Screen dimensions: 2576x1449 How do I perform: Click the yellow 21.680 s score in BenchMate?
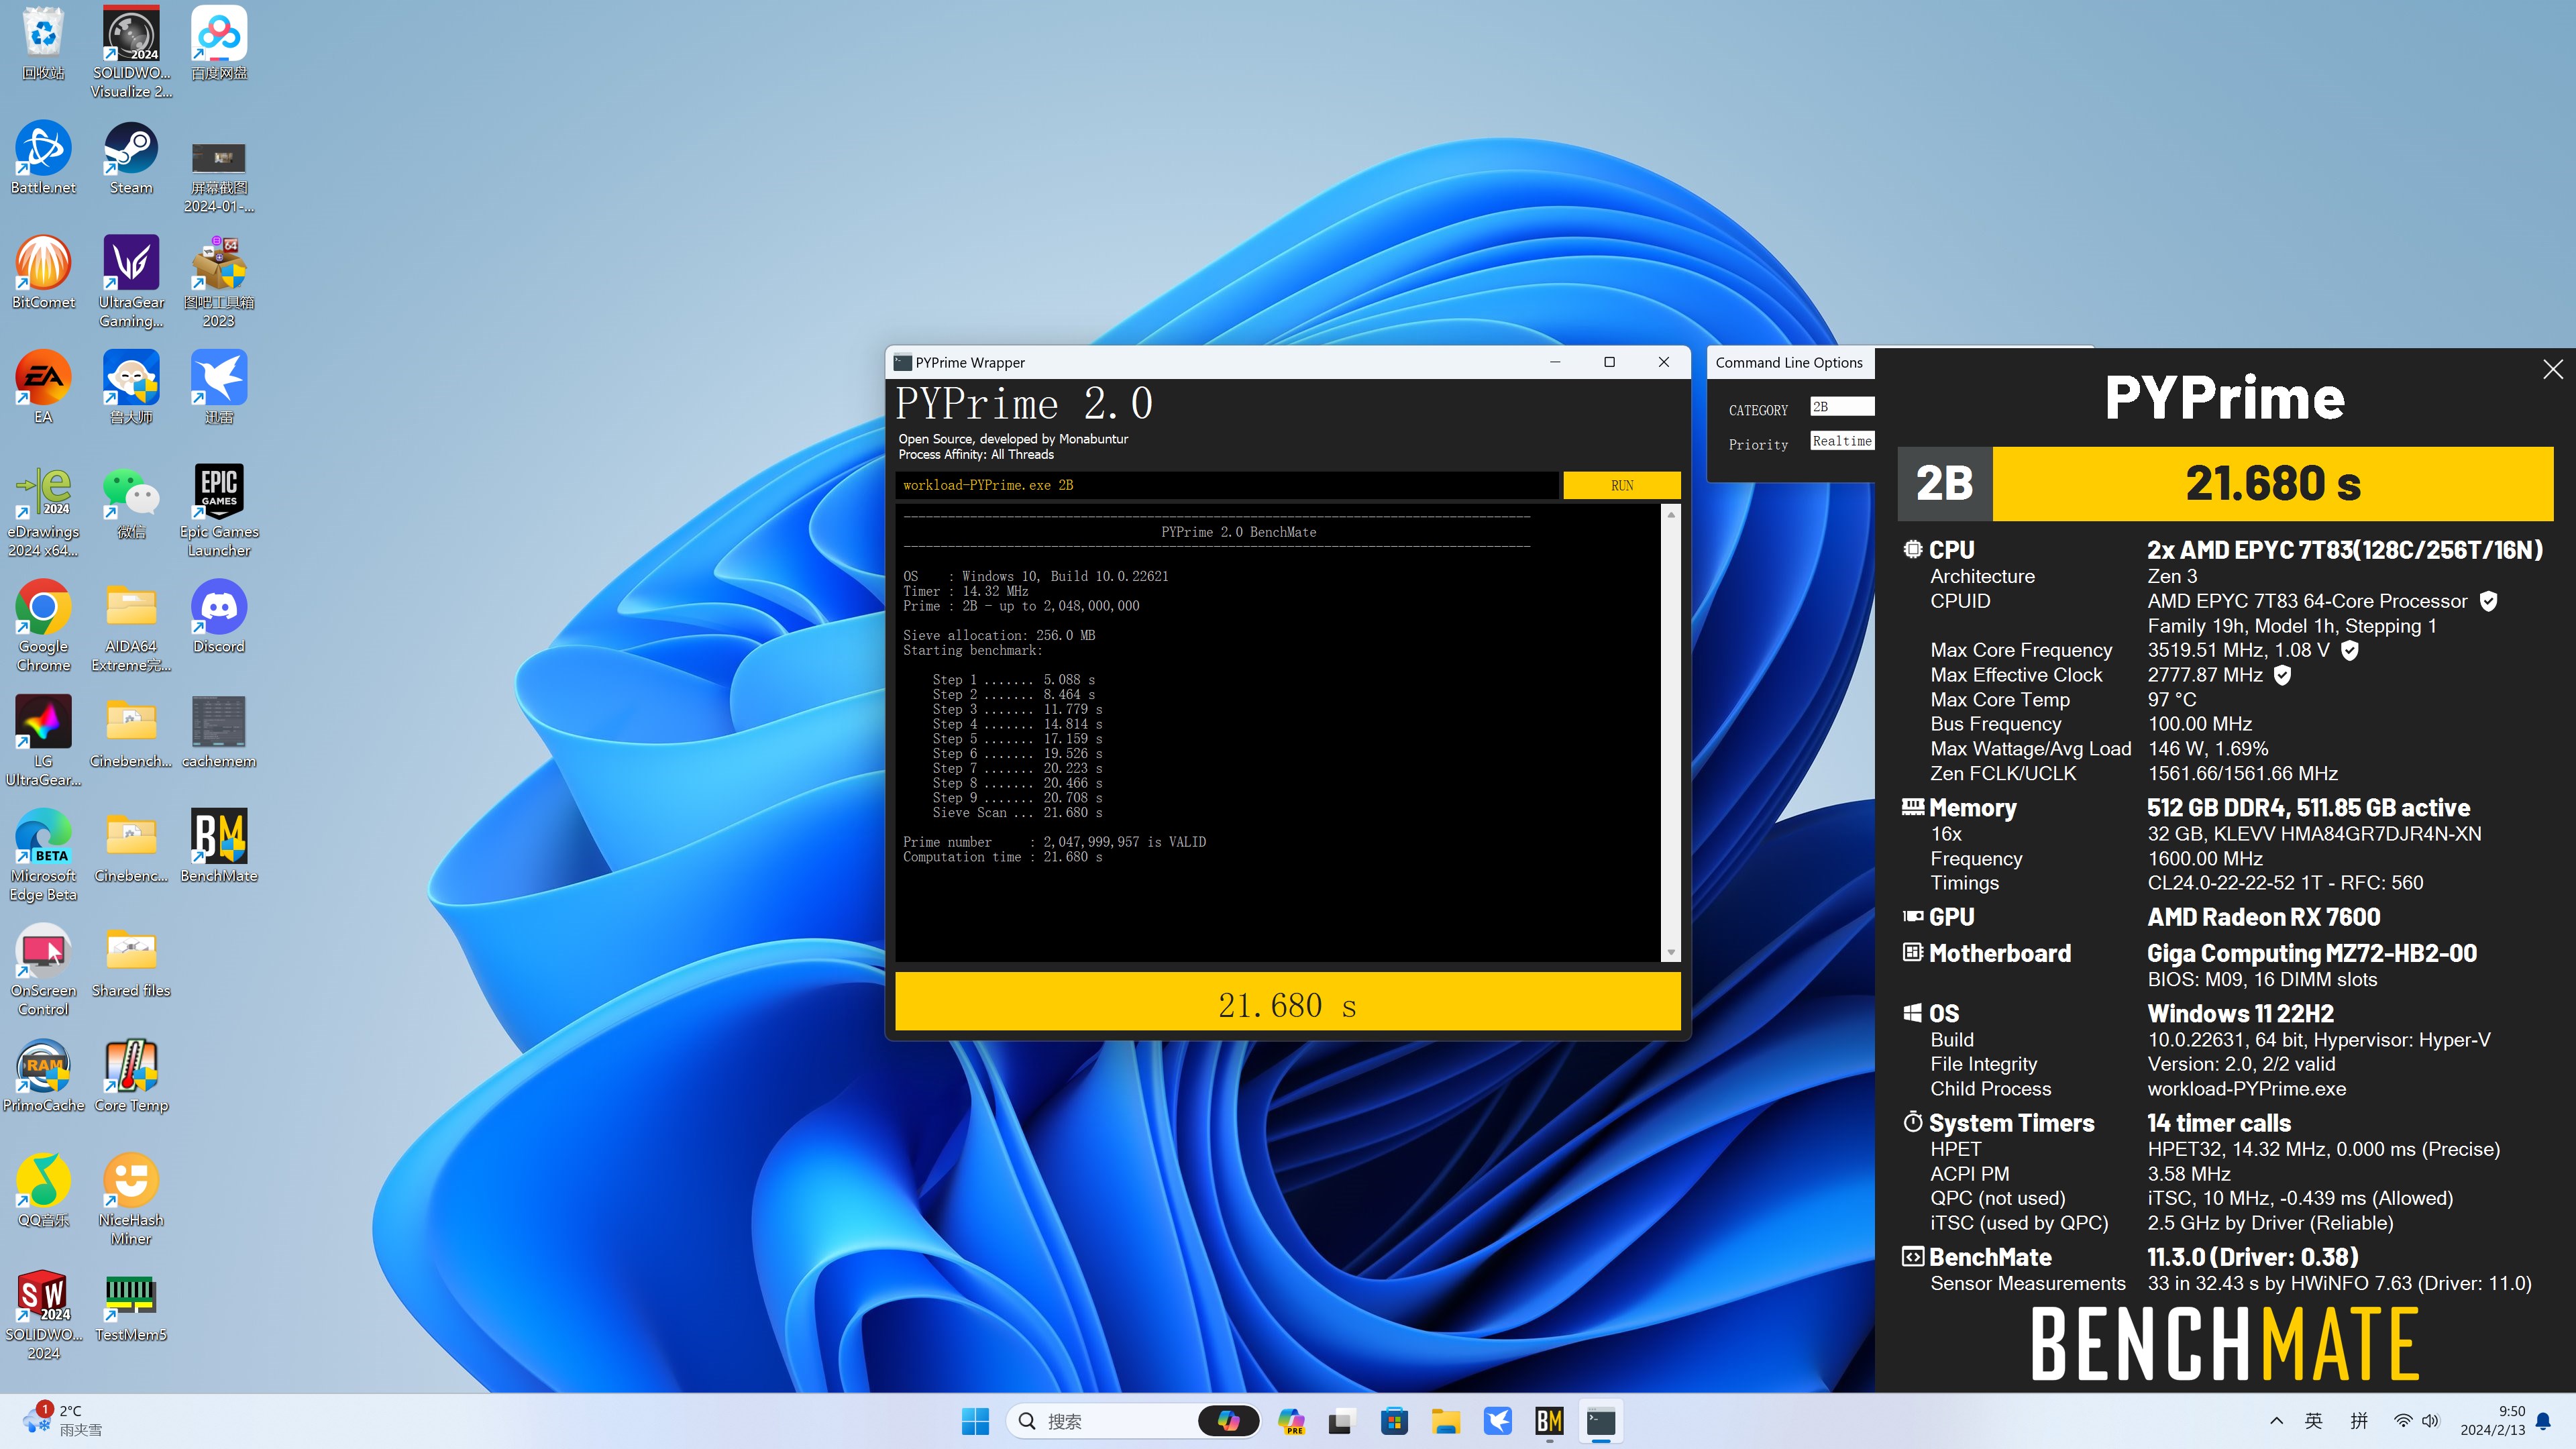point(2272,484)
